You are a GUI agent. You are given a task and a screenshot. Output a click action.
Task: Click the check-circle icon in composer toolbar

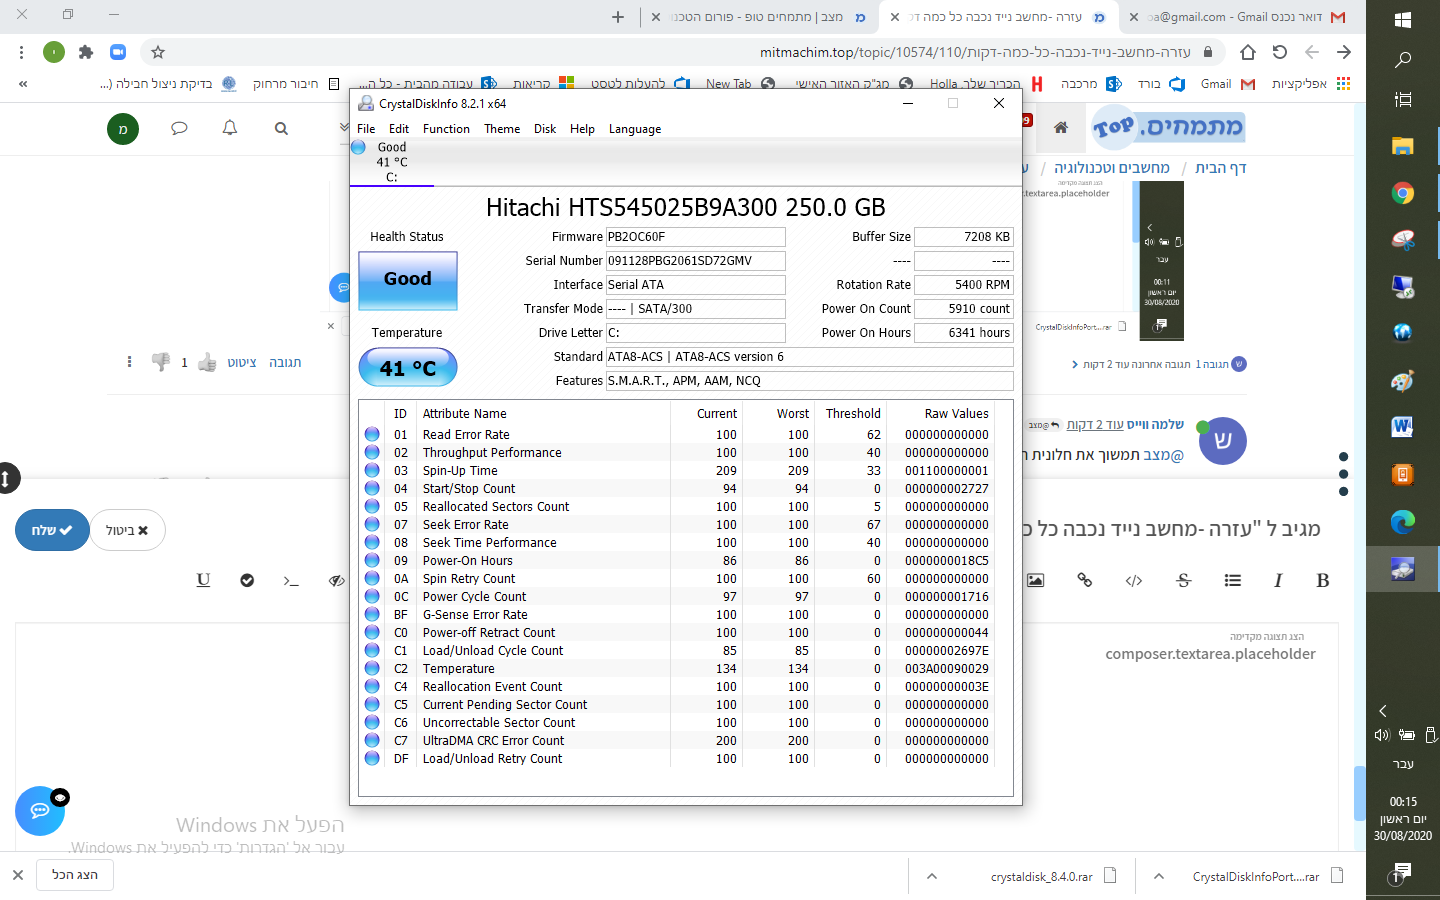point(247,580)
